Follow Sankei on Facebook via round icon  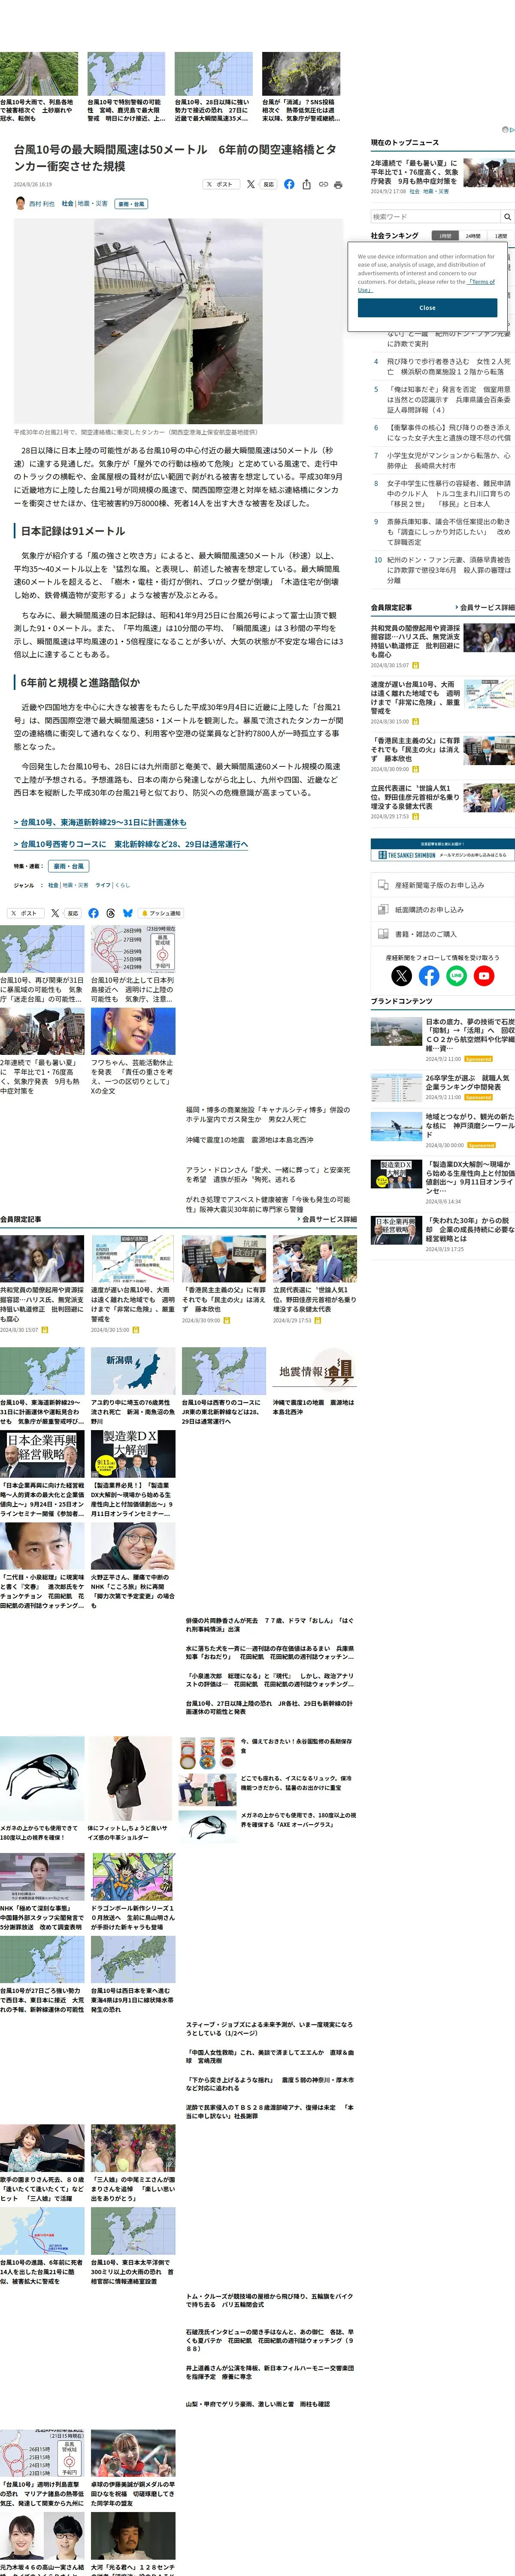click(x=429, y=975)
